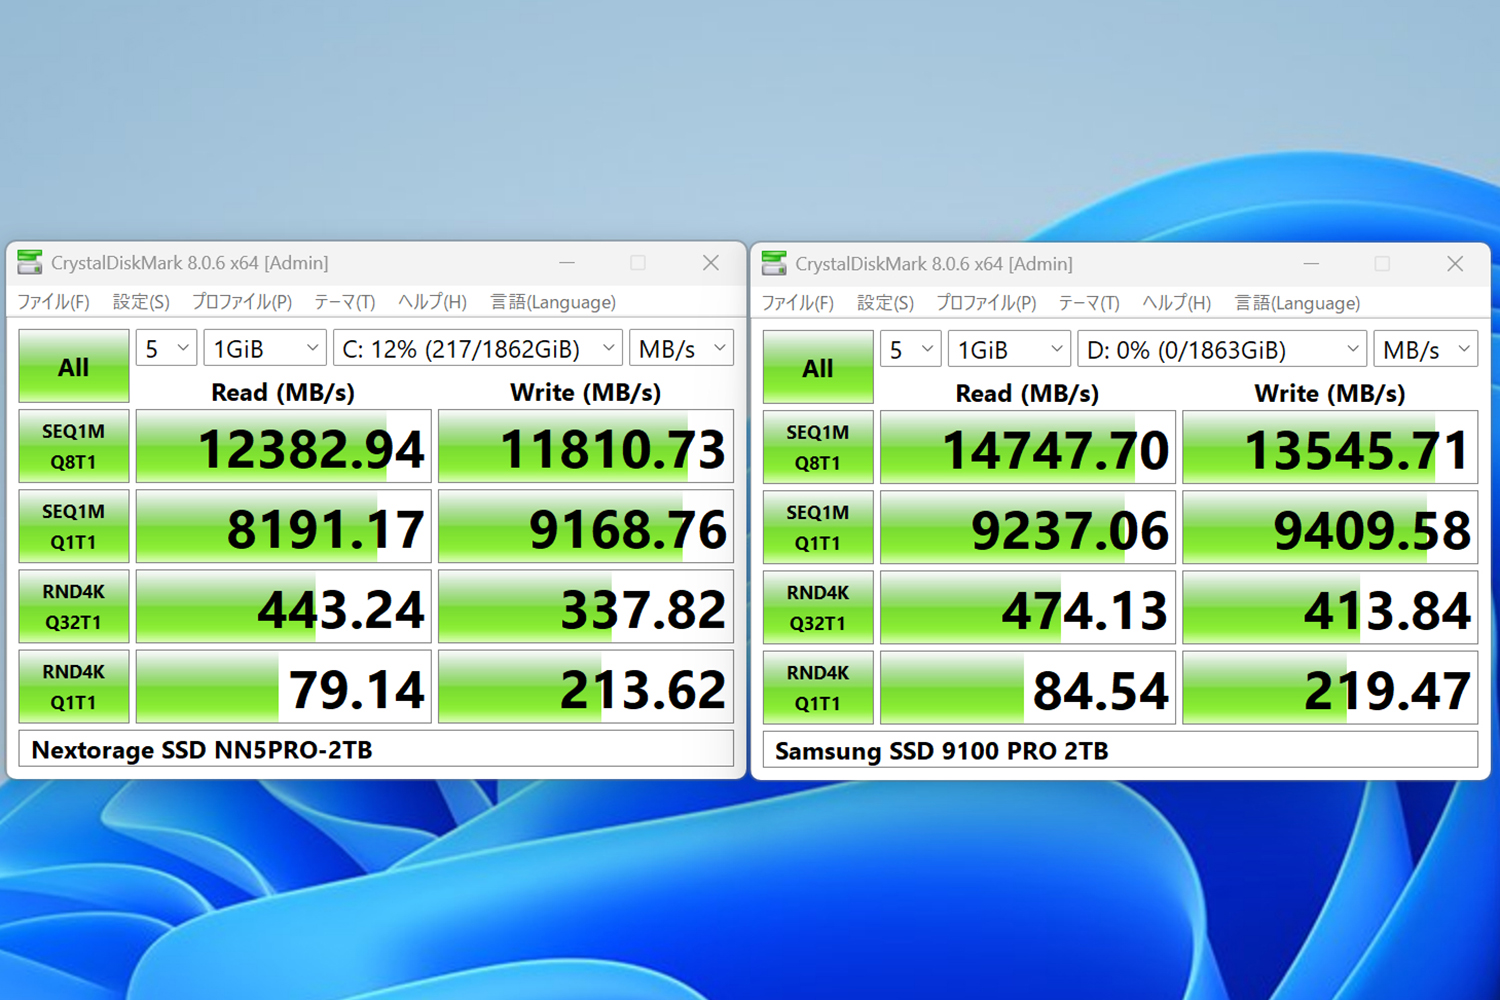Select the 84.54 random read result
This screenshot has width=1500, height=1000.
1027,687
